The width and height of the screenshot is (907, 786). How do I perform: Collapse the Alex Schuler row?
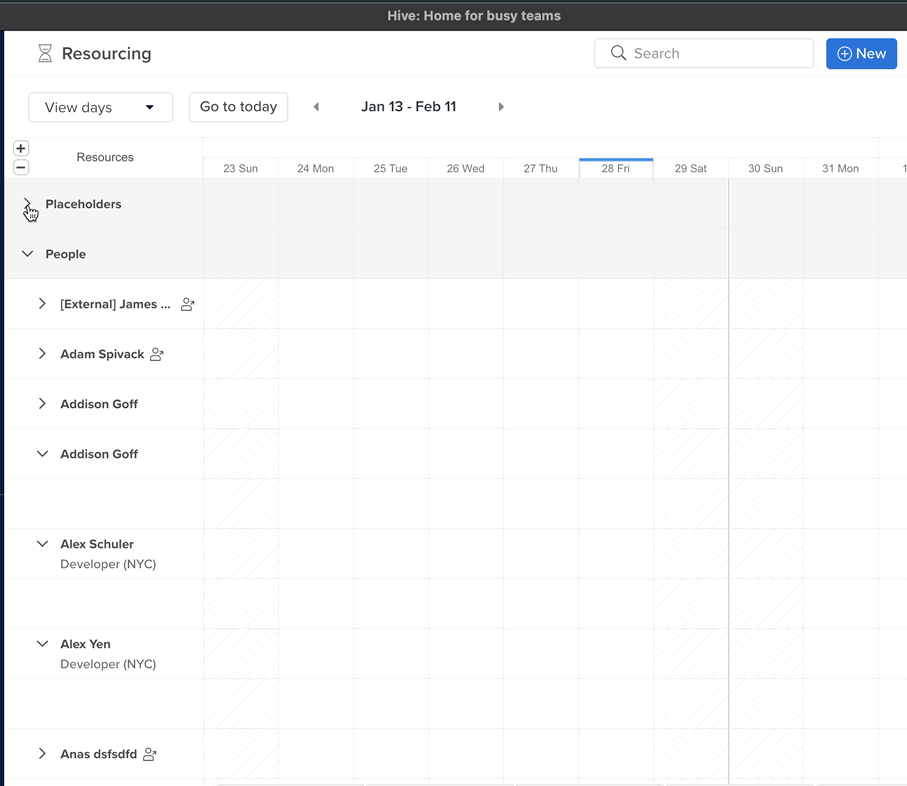(x=42, y=544)
